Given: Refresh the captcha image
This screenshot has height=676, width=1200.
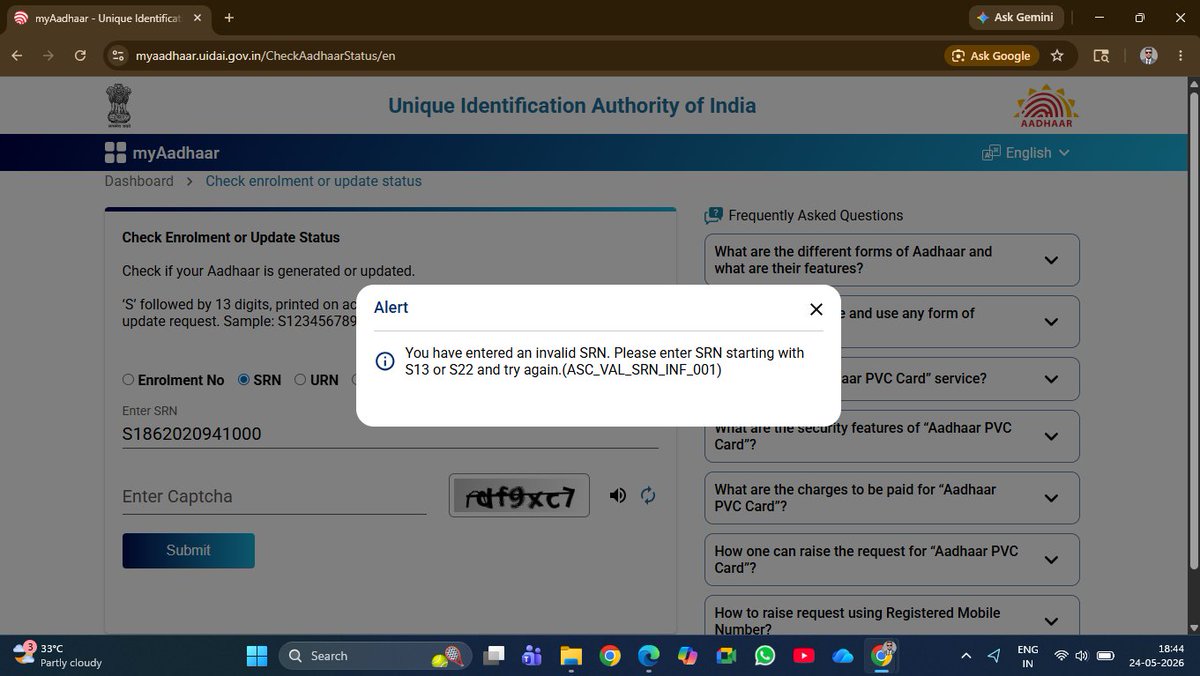Looking at the screenshot, I should [647, 495].
